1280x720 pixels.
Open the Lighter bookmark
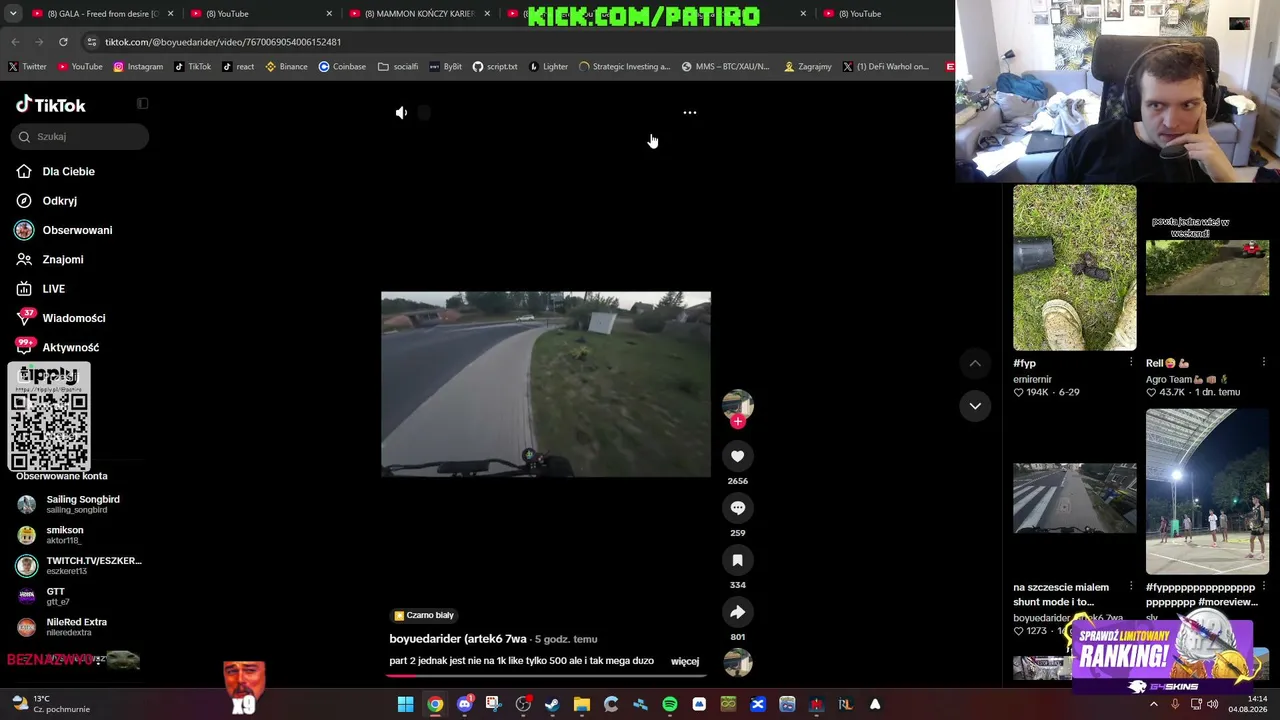[x=548, y=67]
